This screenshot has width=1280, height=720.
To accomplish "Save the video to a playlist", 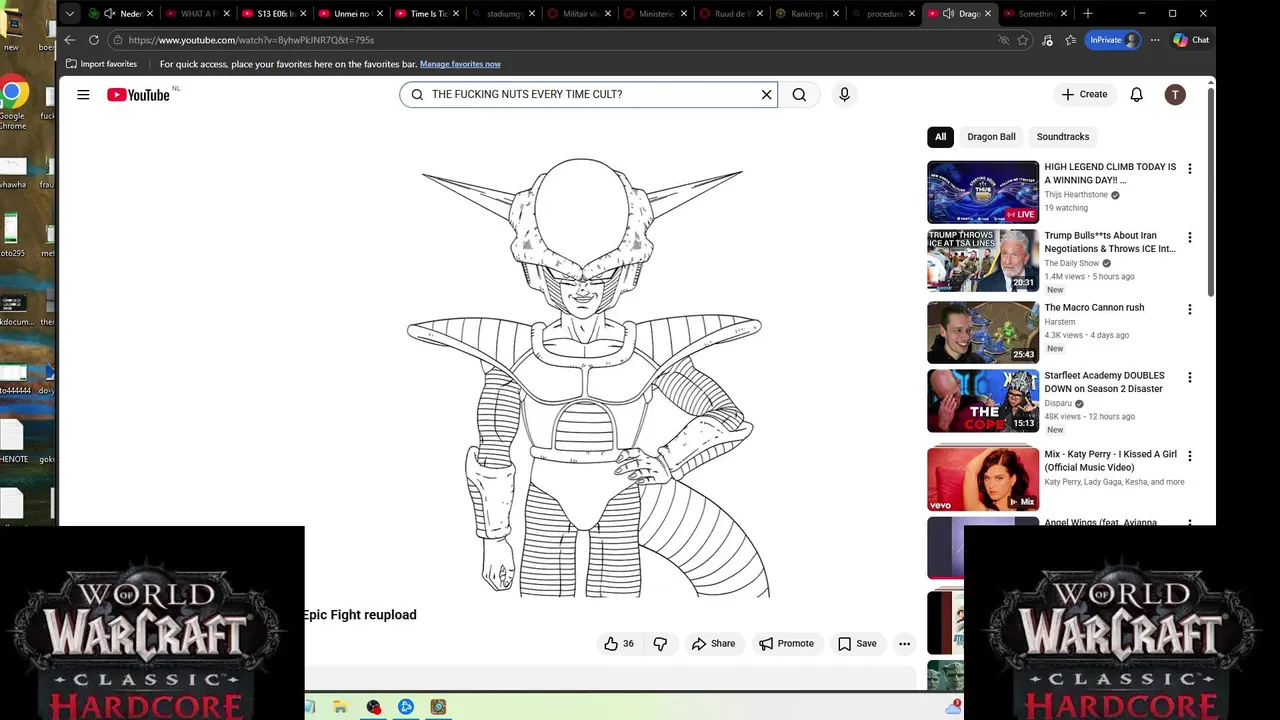I will click(857, 644).
